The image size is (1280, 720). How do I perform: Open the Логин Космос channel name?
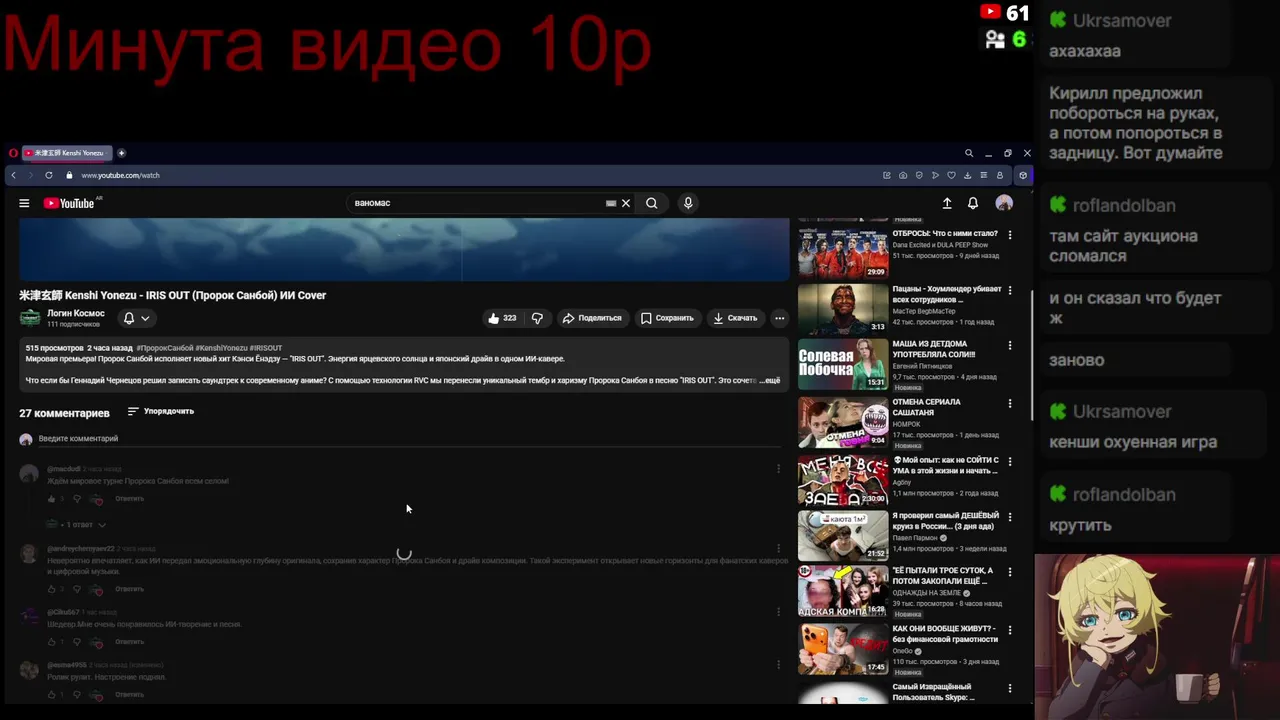click(76, 313)
